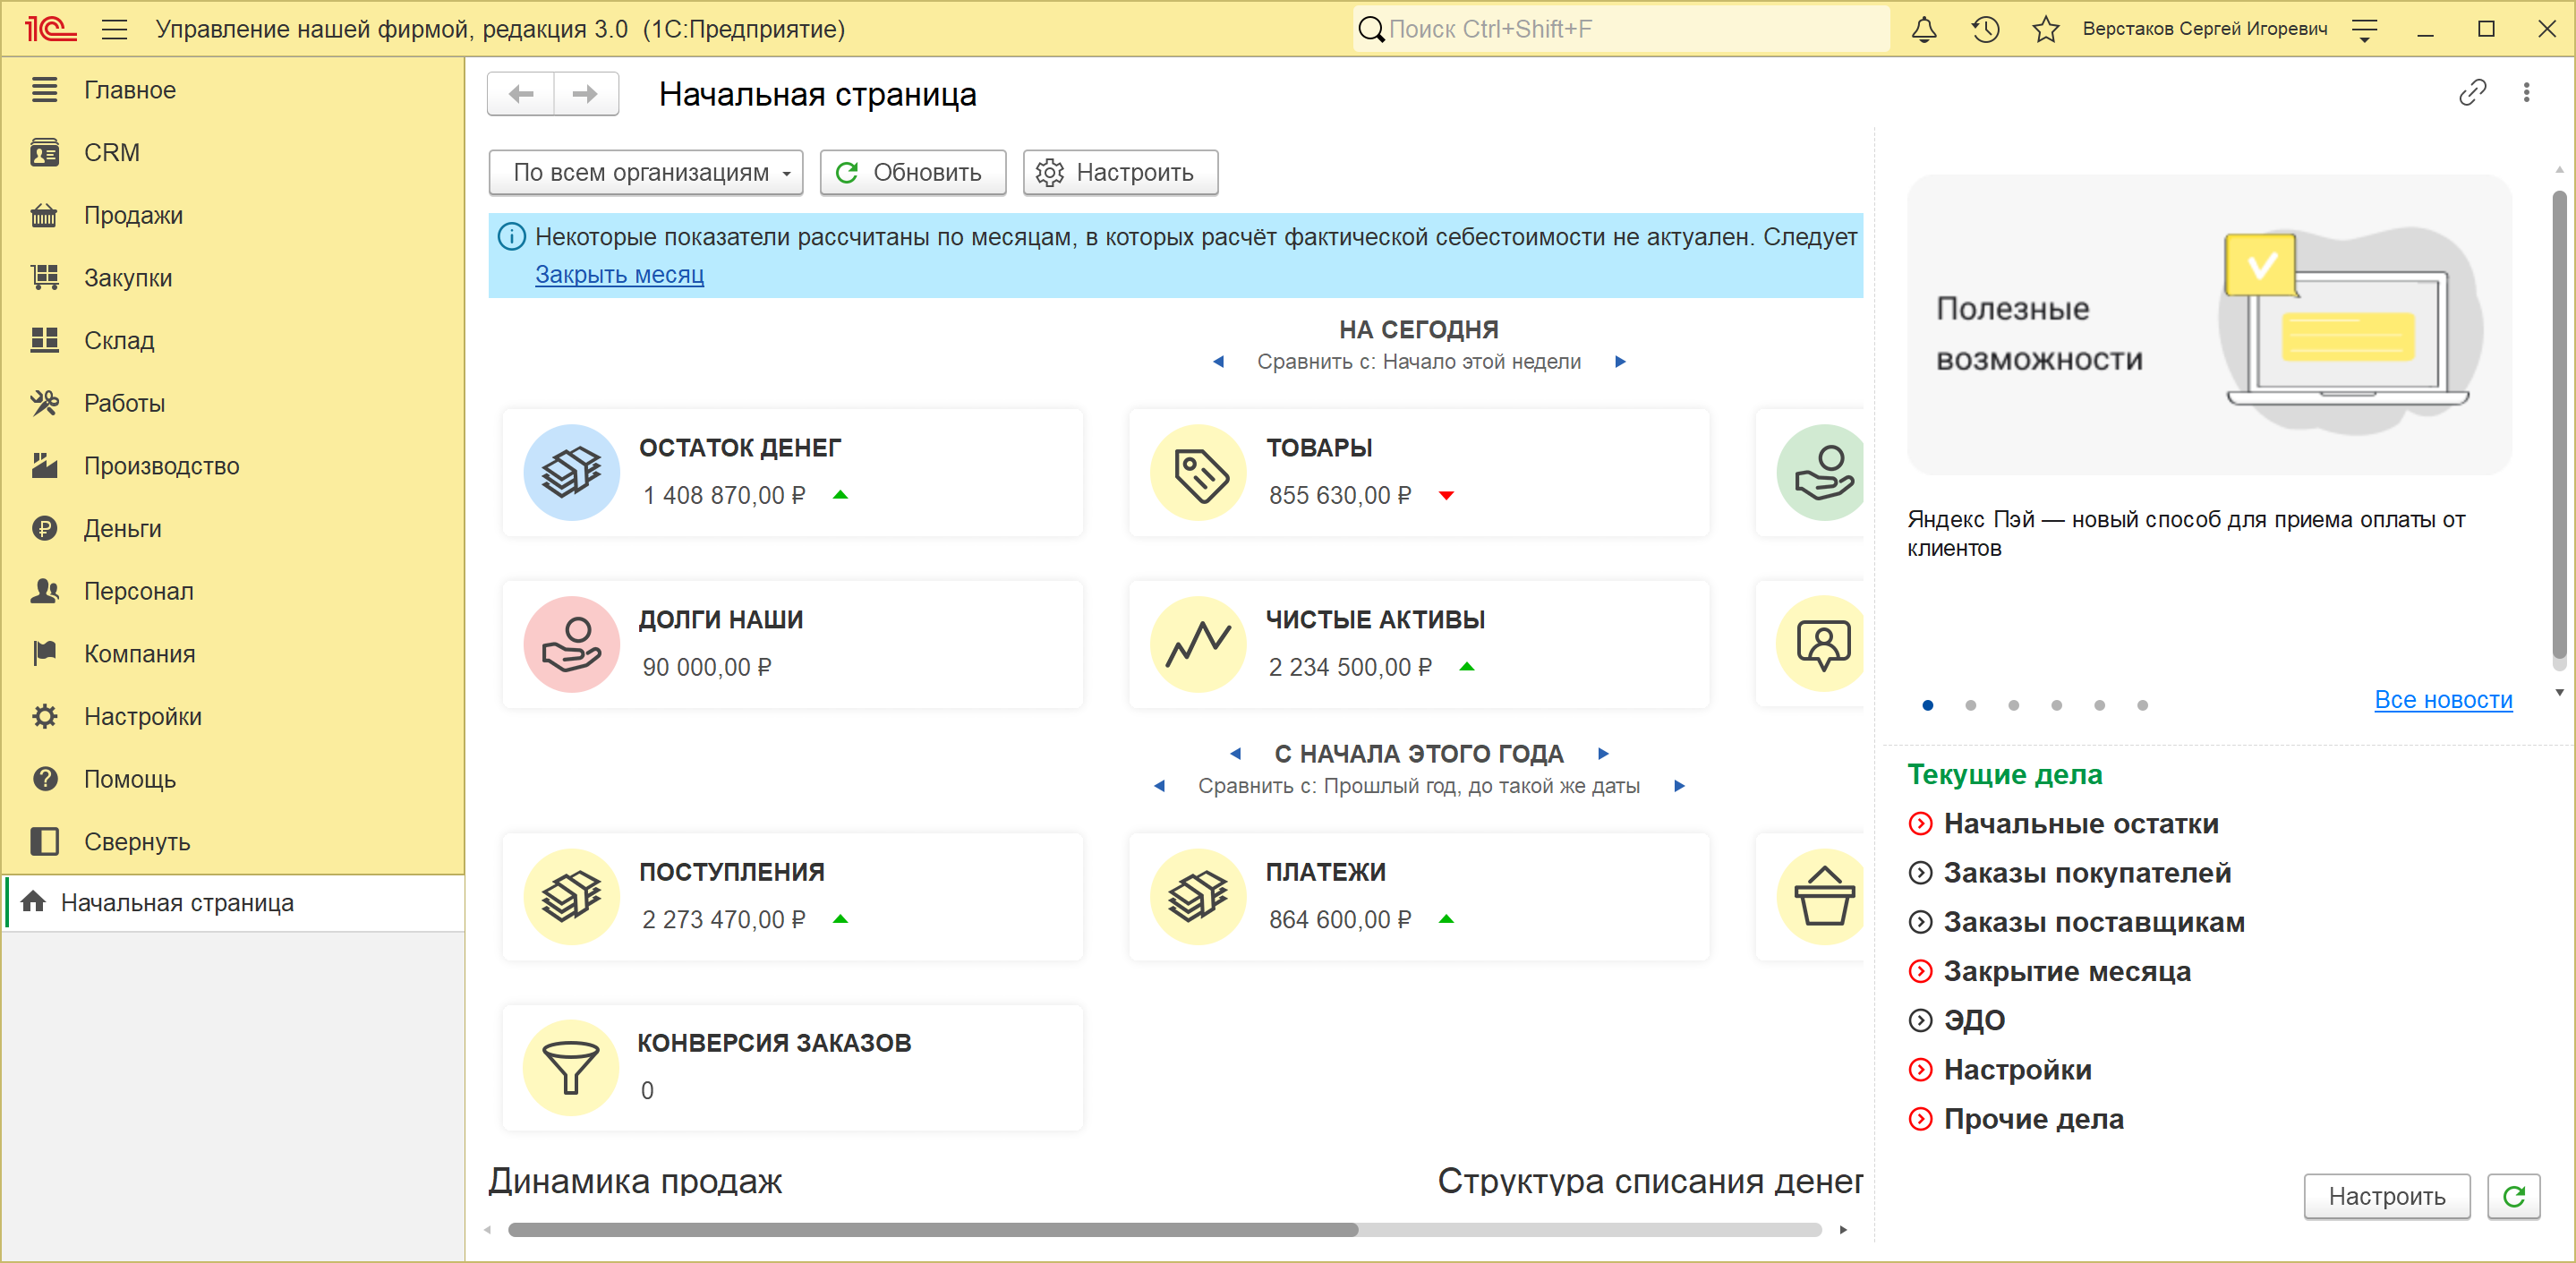Screen dimensions: 2576x1263
Task: Open the Полезные возможности news thumbnail
Action: click(x=2208, y=325)
